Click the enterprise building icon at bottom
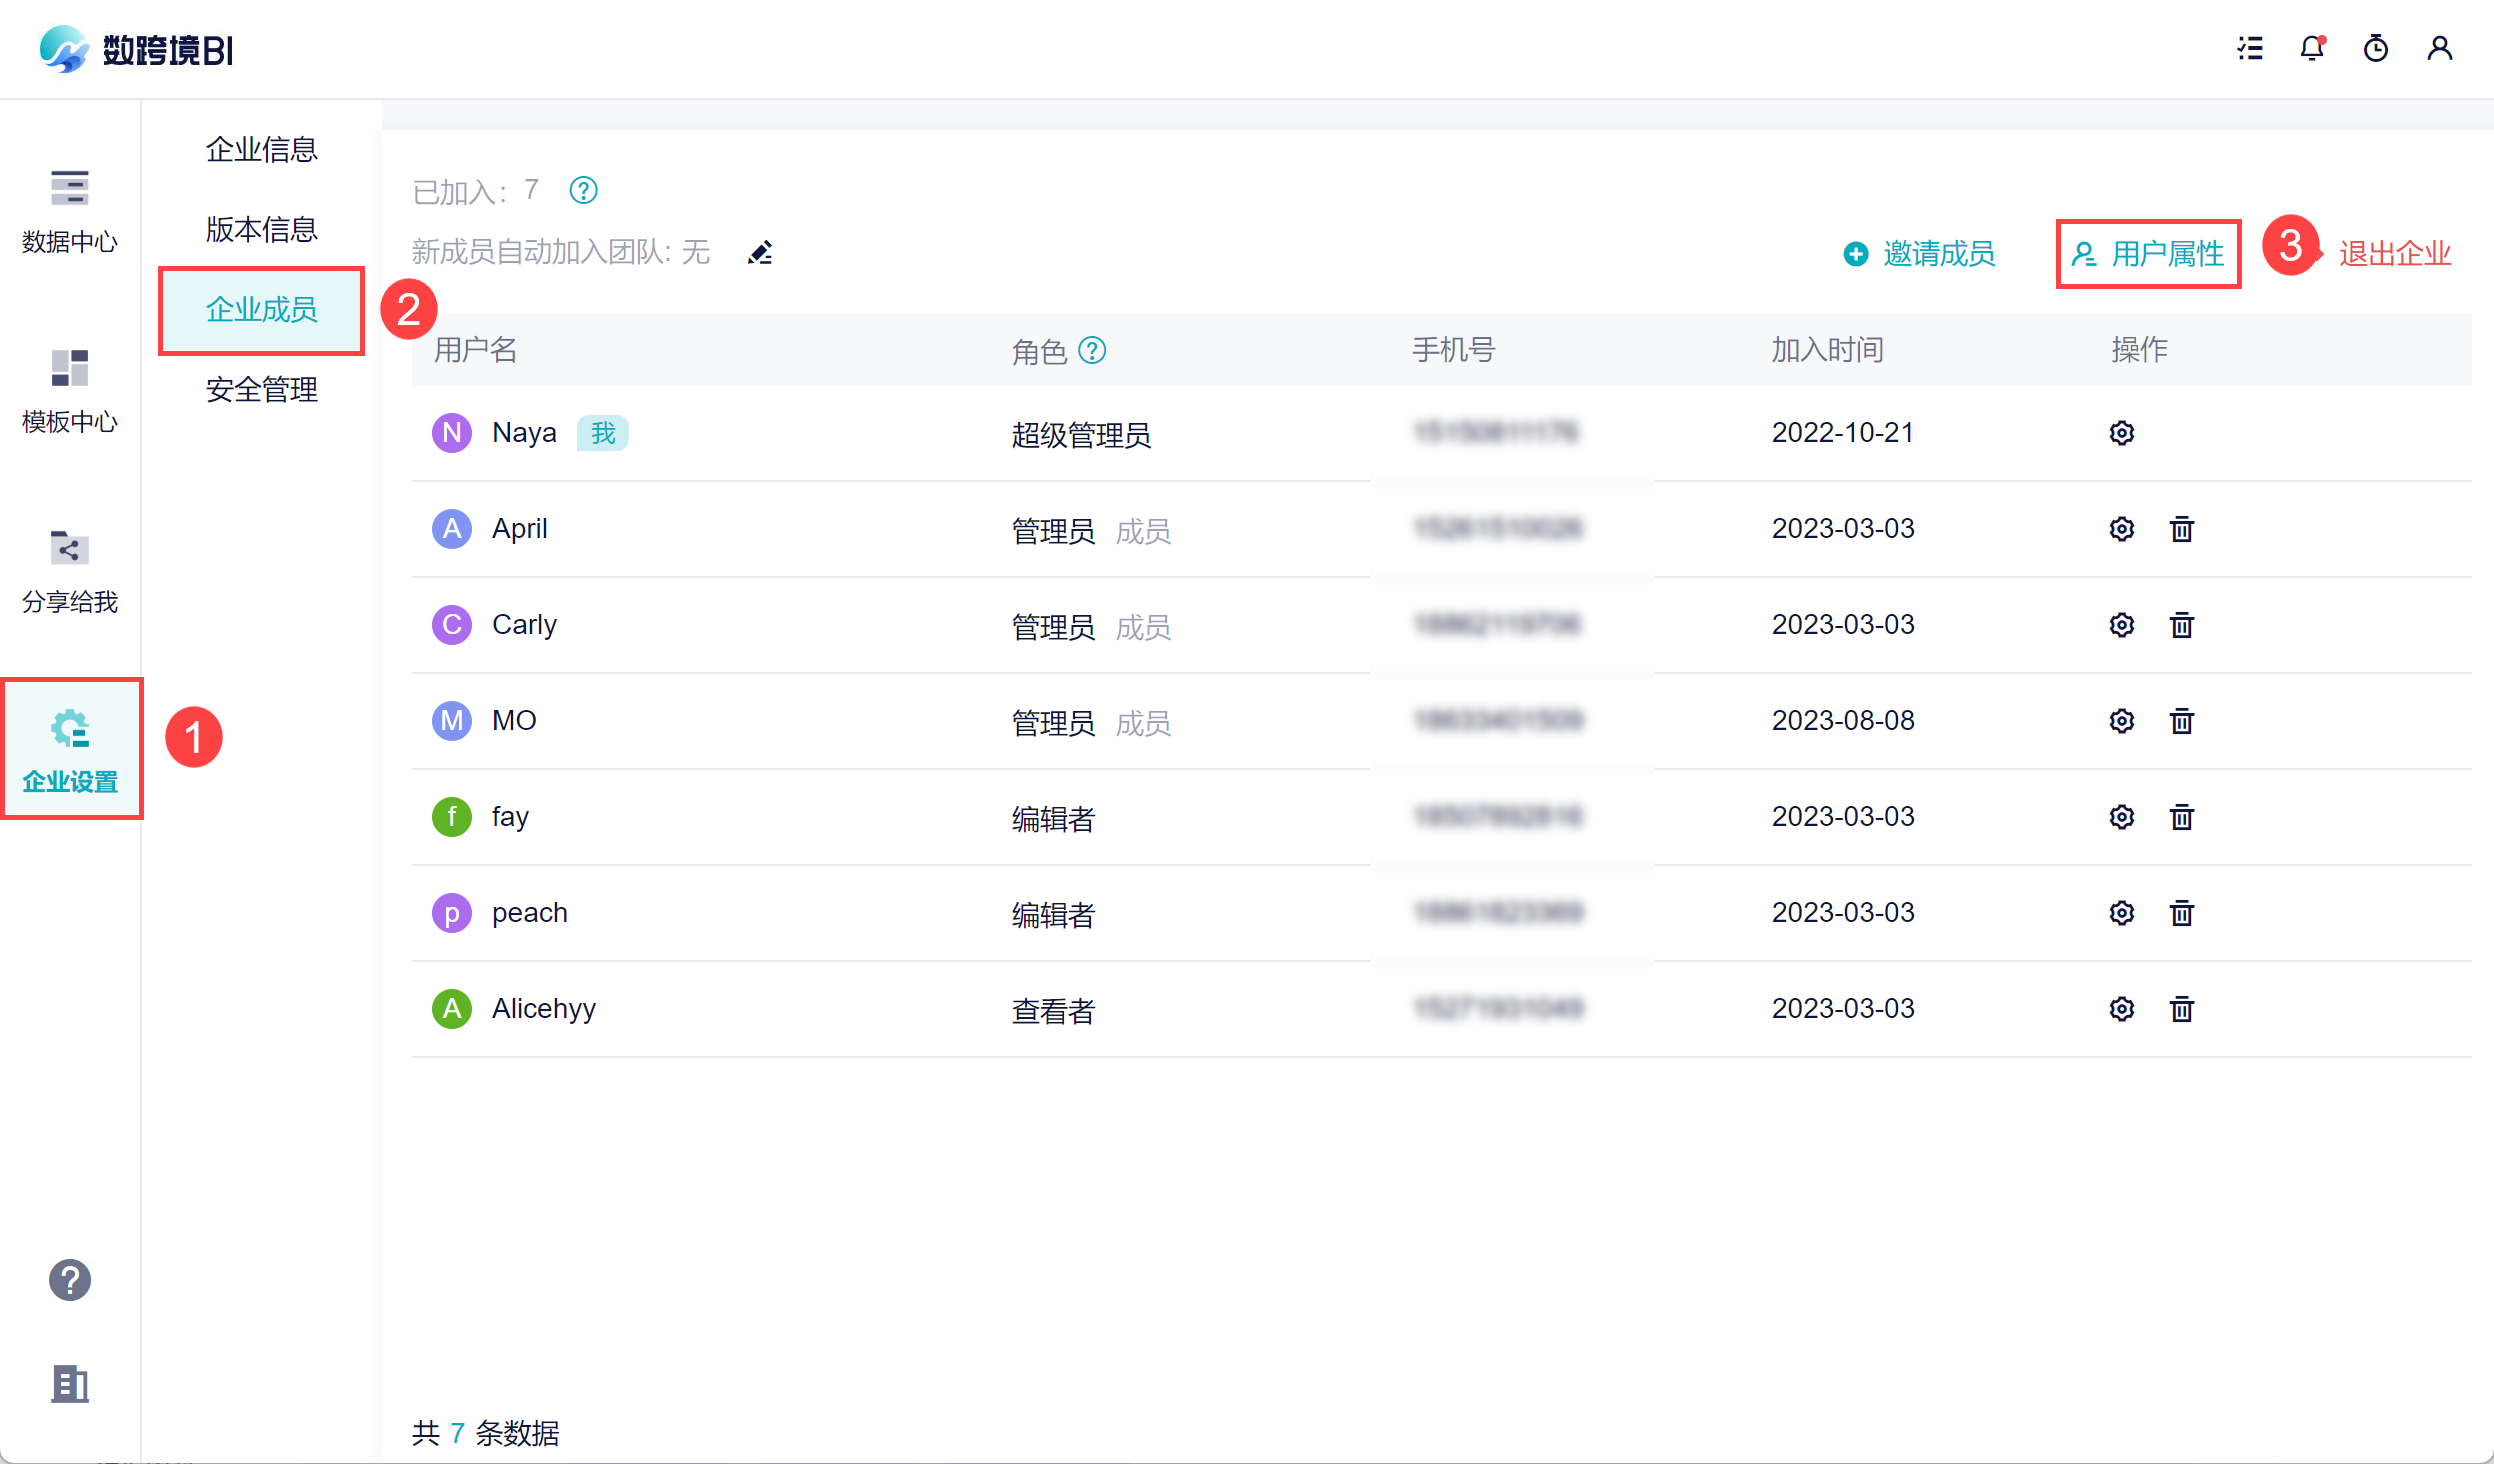This screenshot has width=2494, height=1464. point(70,1384)
